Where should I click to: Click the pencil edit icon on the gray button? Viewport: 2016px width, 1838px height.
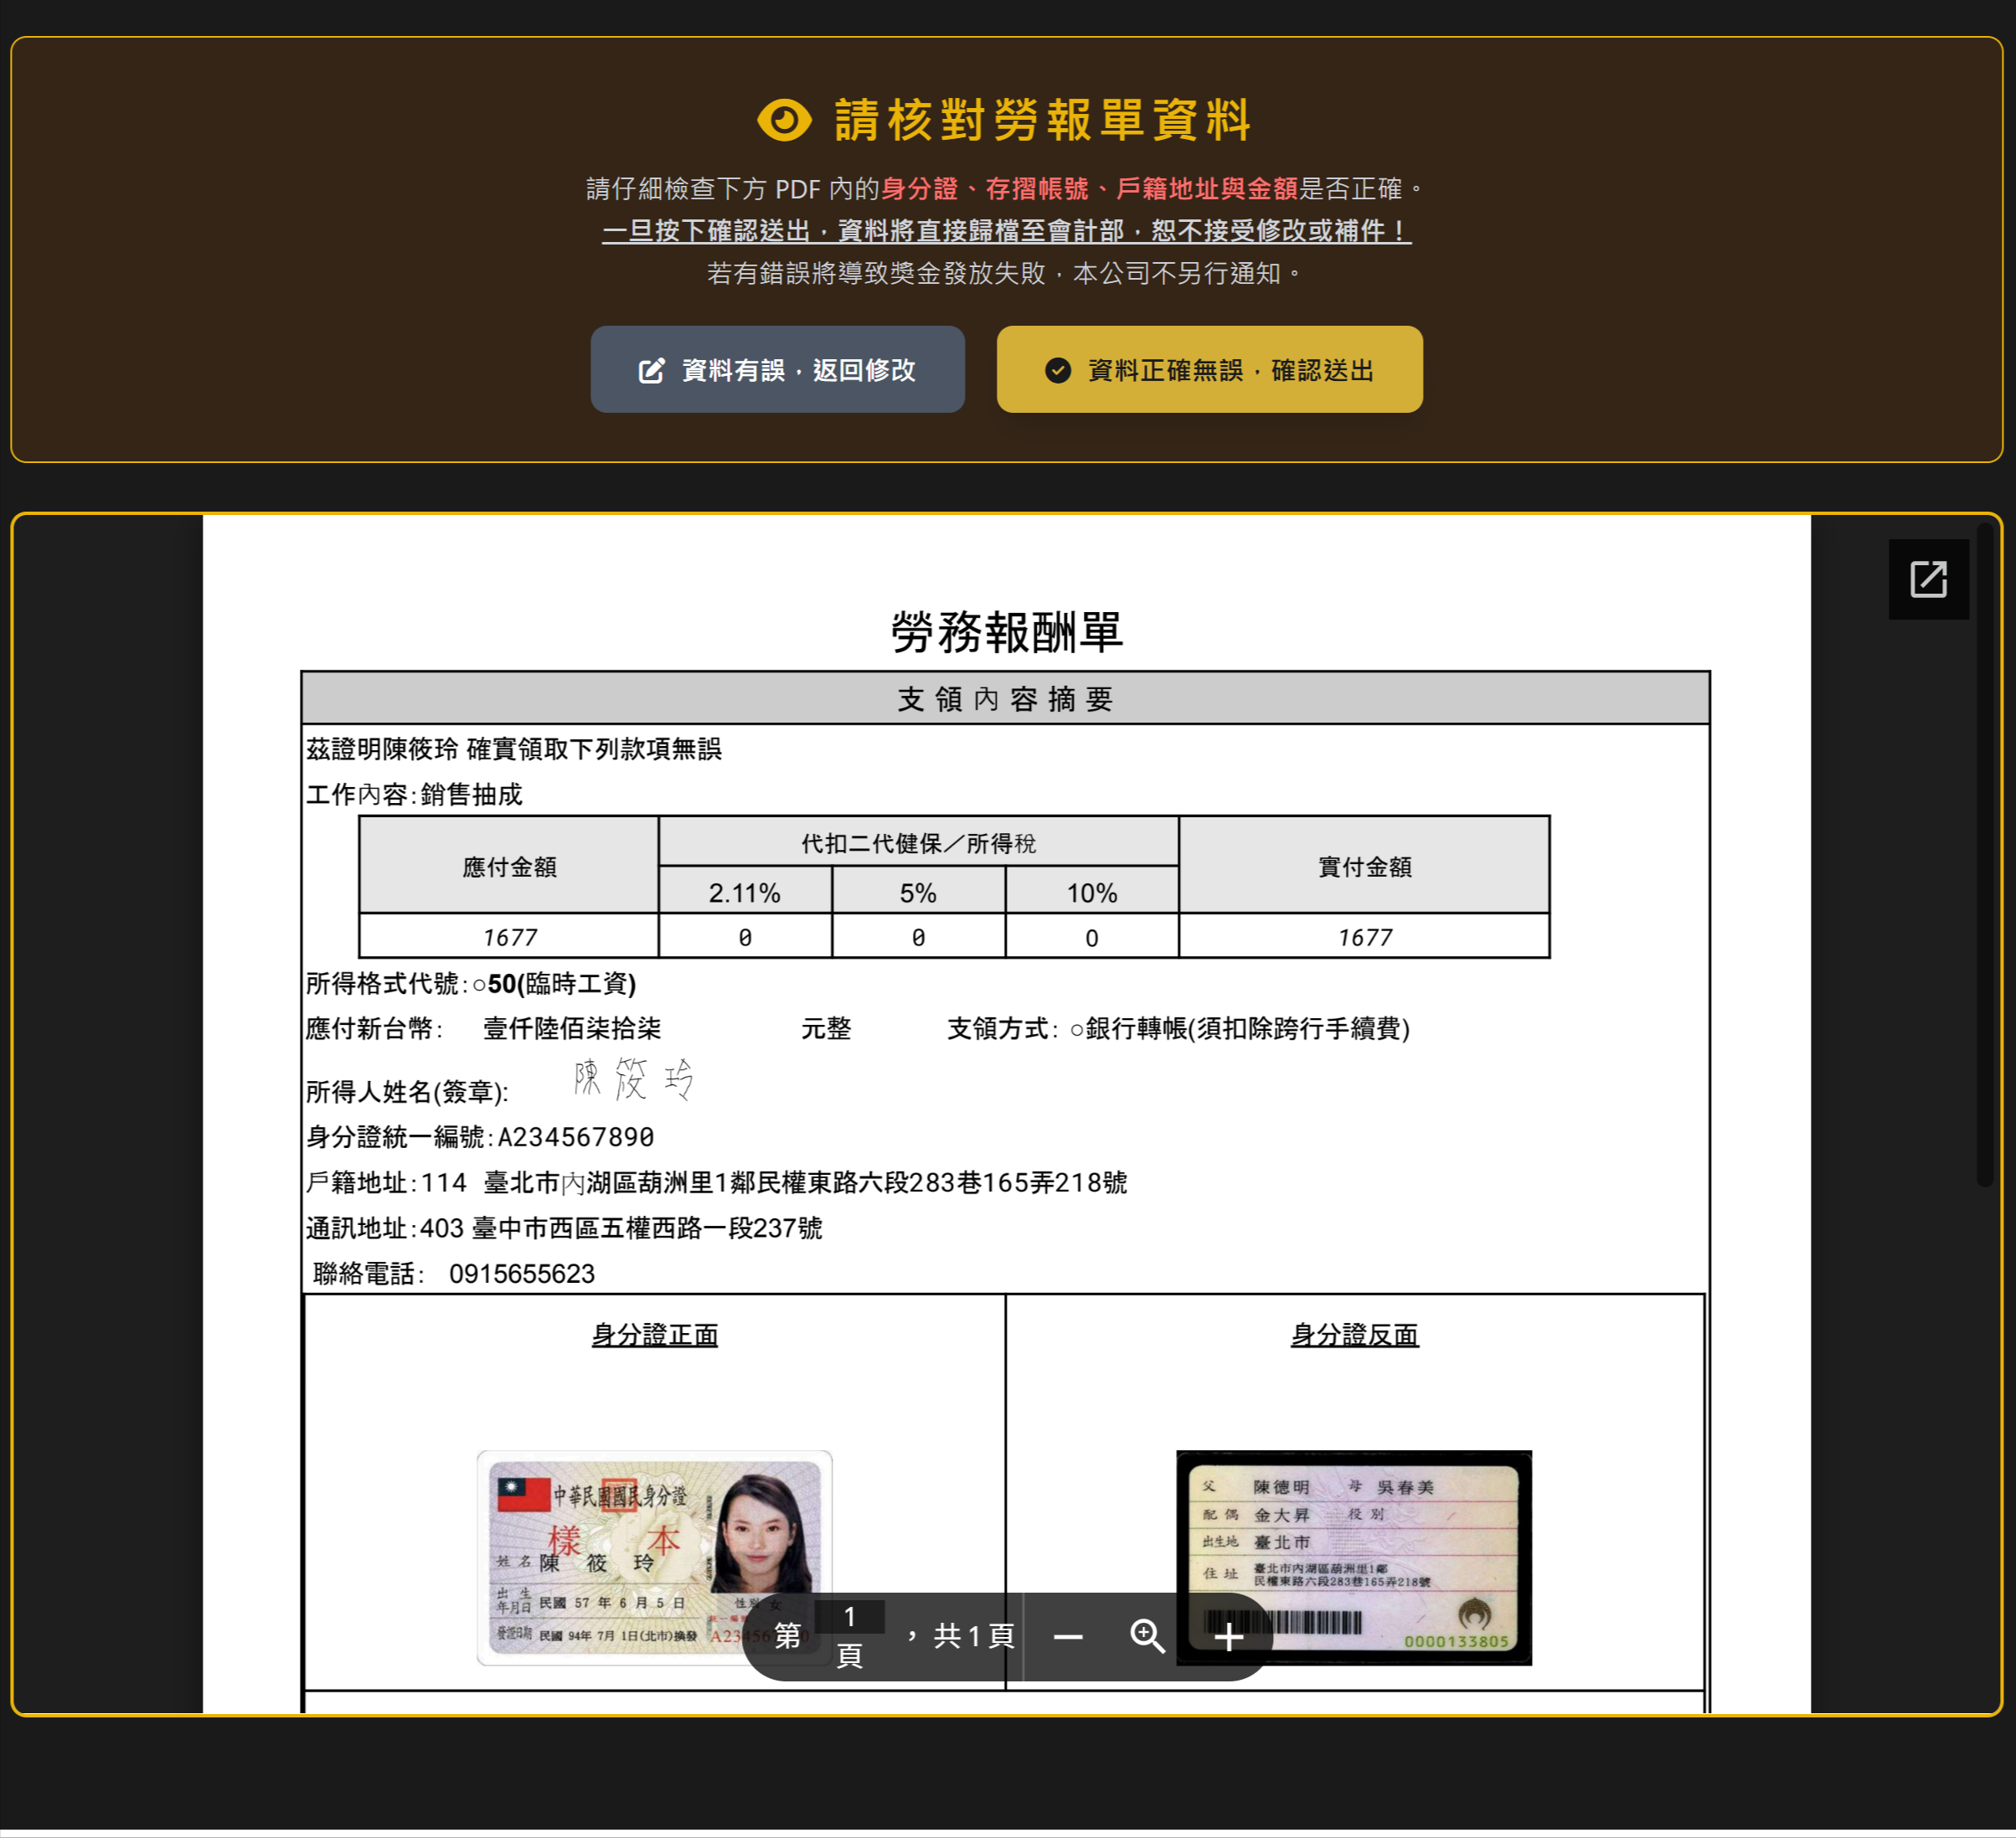pyautogui.click(x=651, y=369)
